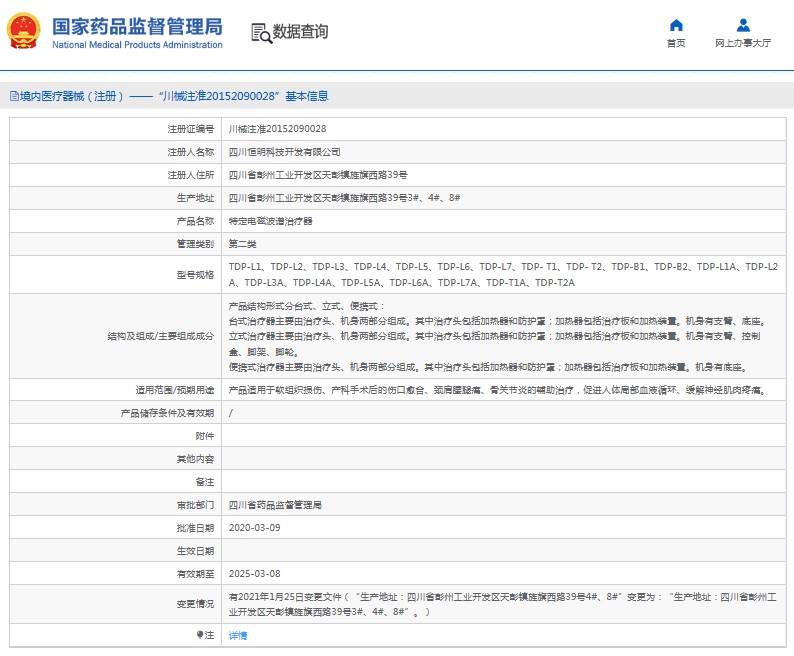Click the 网上办事大厅 label

[743, 43]
